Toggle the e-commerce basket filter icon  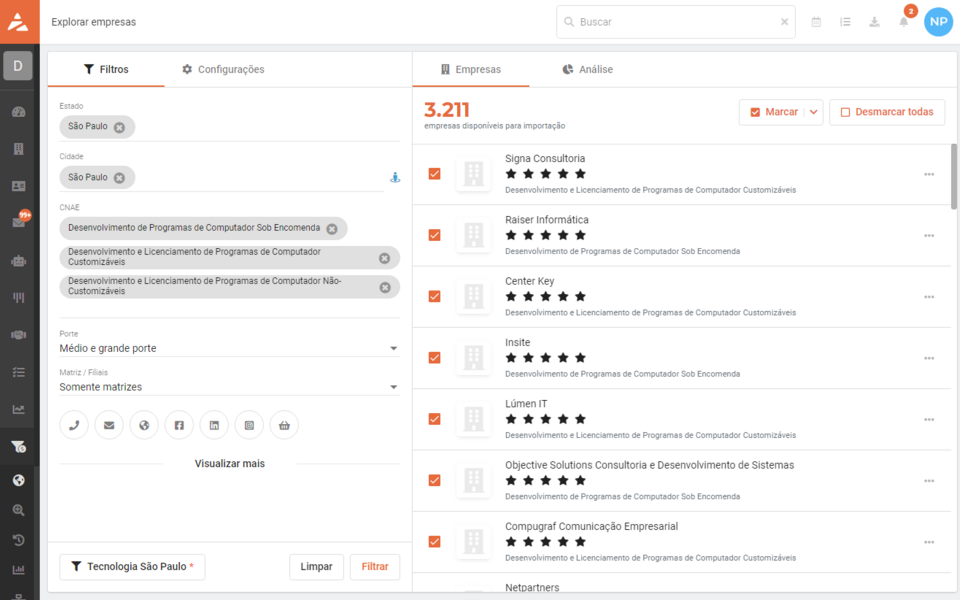tap(284, 425)
